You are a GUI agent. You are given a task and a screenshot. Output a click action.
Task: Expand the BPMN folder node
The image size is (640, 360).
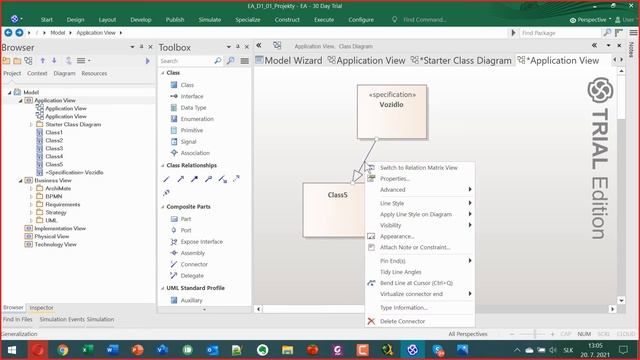tap(31, 196)
